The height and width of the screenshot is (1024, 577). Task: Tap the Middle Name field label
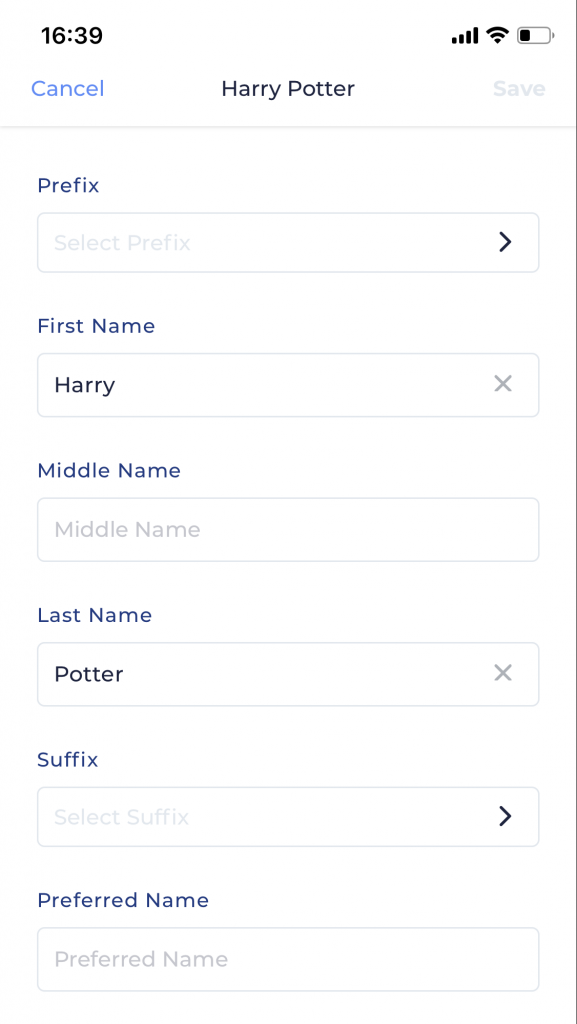[109, 471]
